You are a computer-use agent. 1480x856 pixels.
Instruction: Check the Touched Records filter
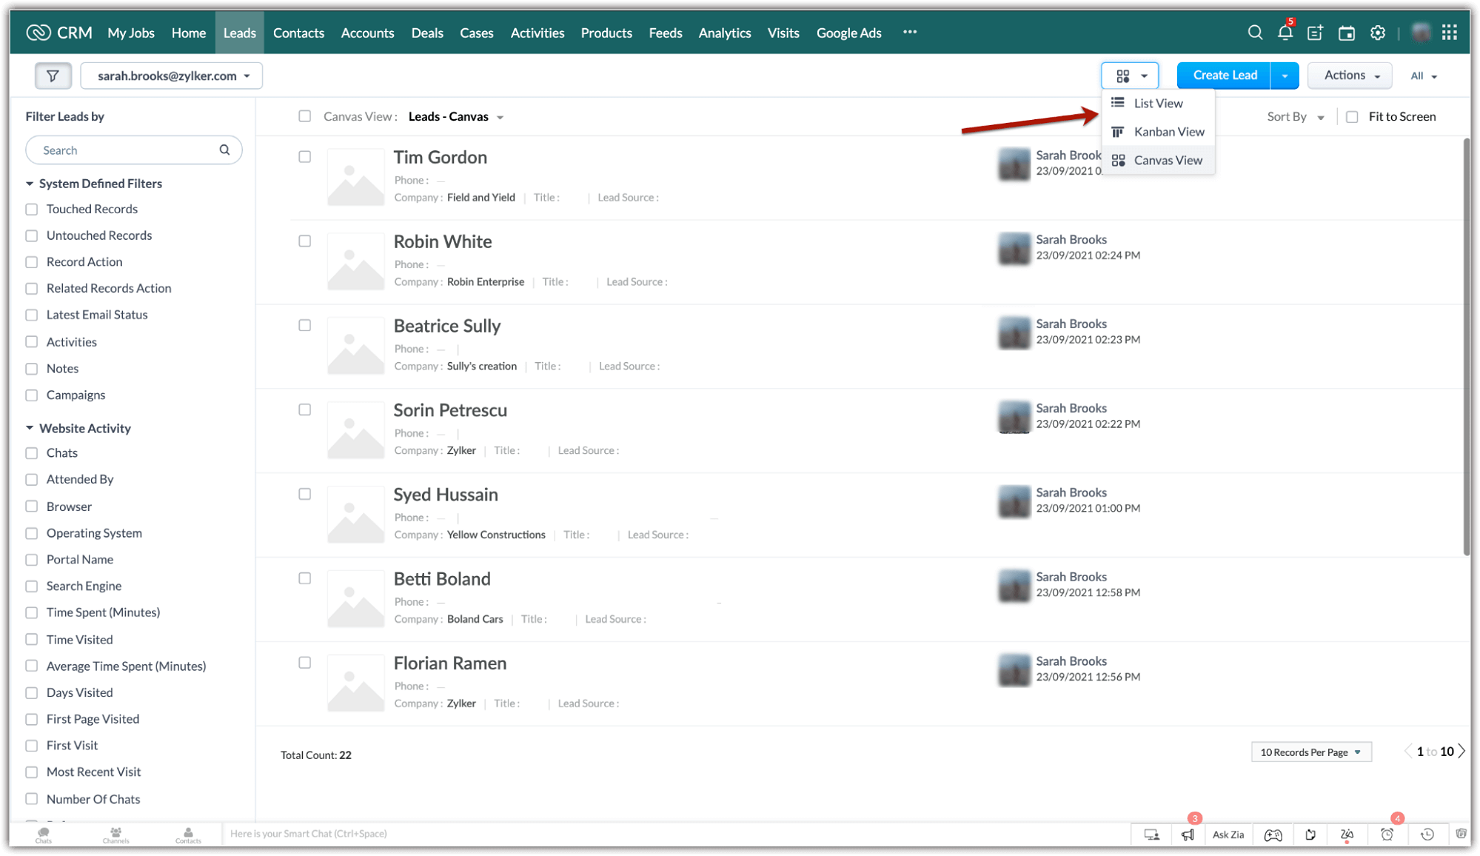[x=31, y=209]
